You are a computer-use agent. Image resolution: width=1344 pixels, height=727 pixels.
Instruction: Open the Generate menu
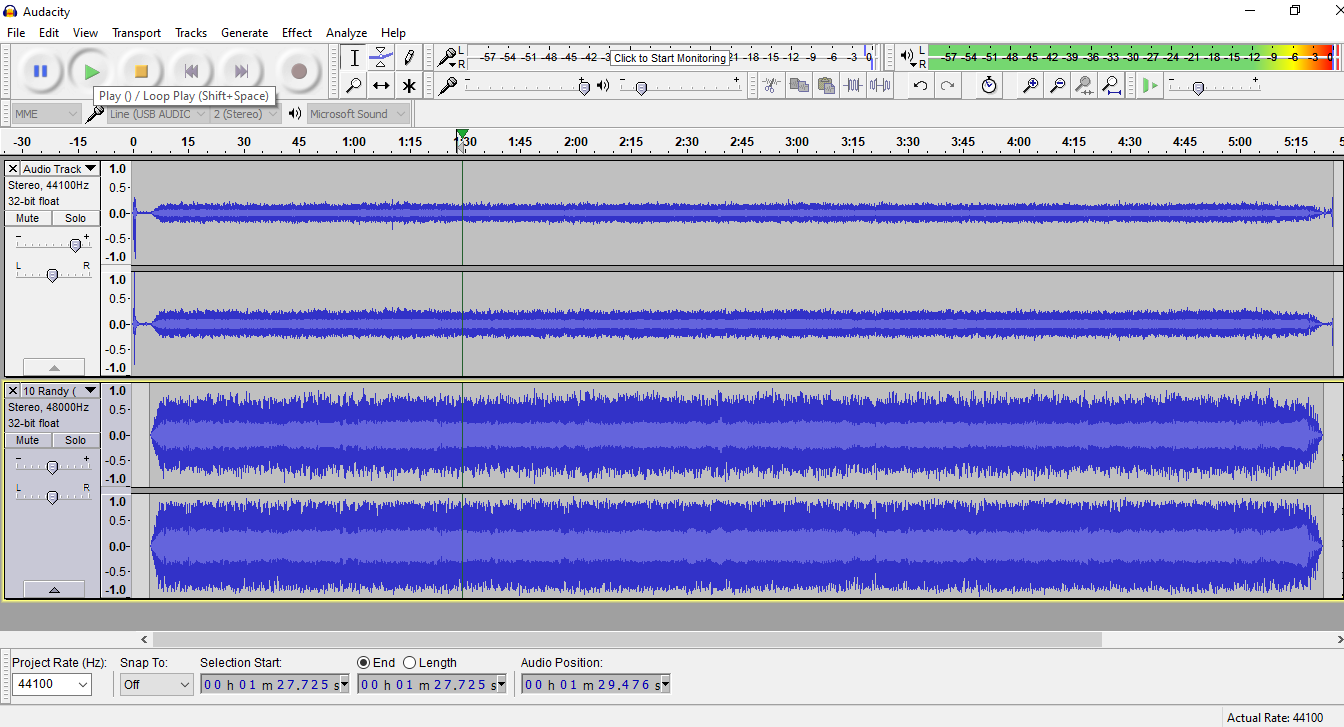click(244, 33)
